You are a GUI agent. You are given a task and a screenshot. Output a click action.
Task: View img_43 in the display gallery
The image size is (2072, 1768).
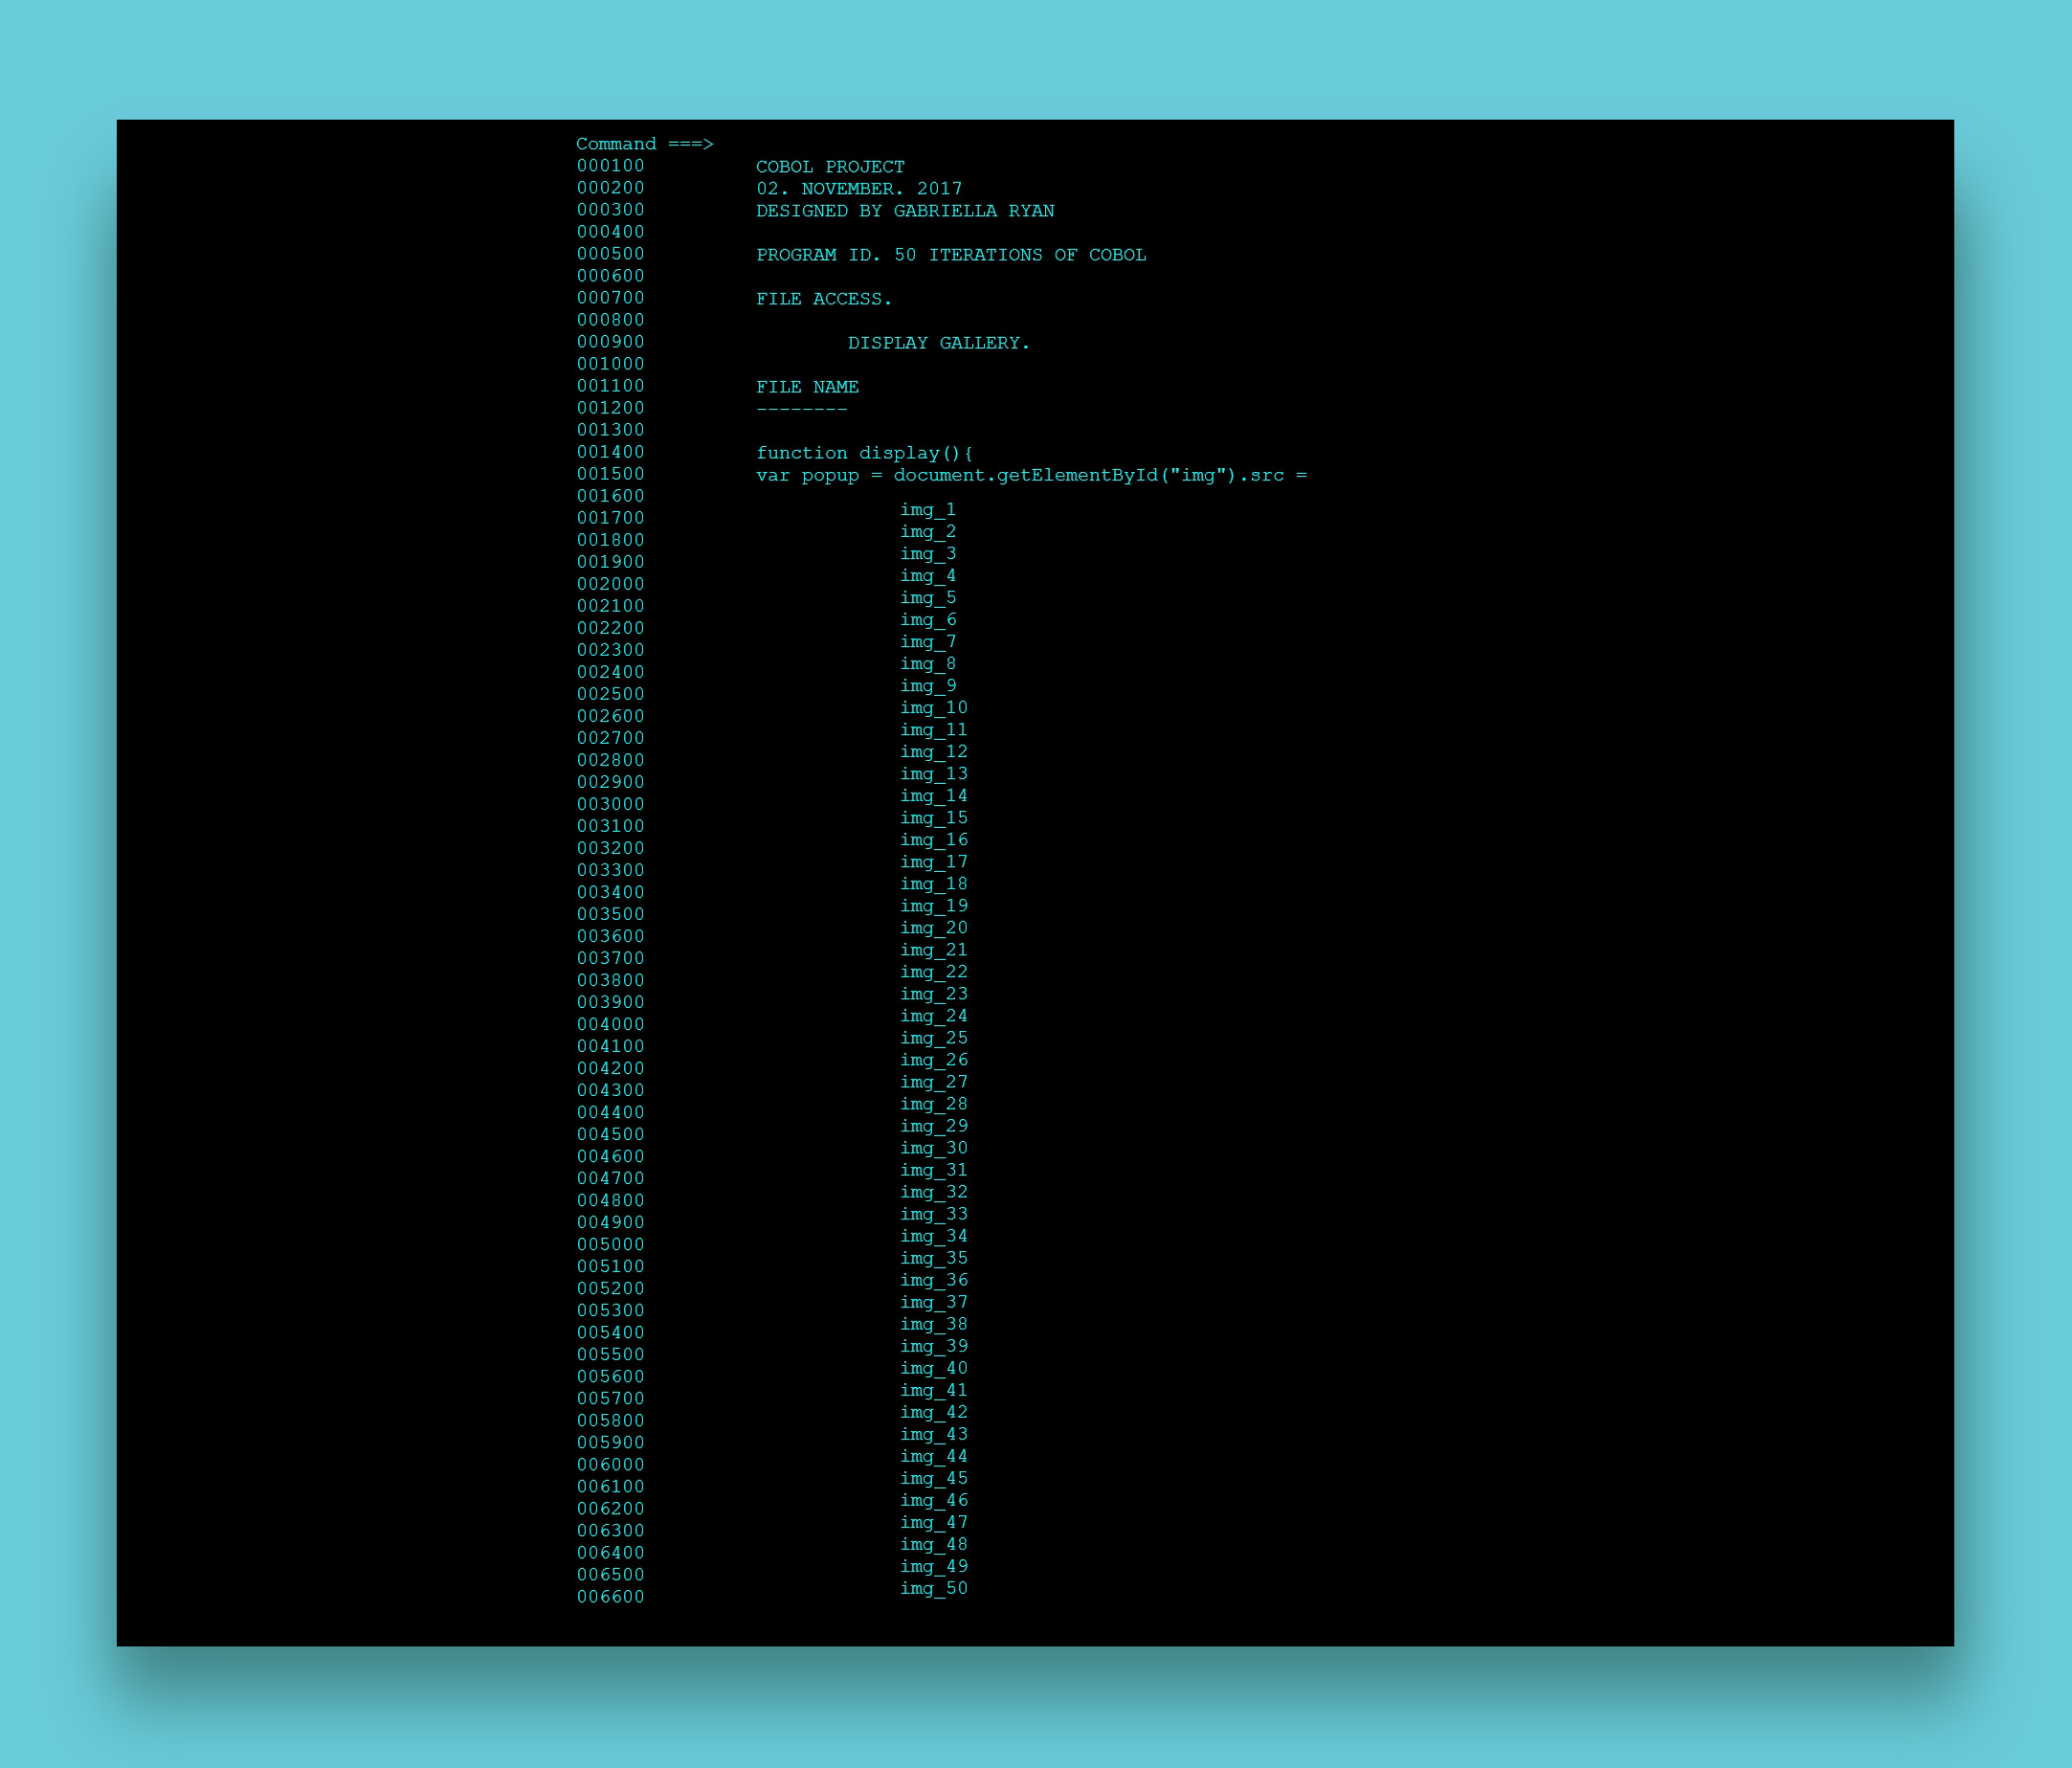tap(933, 1434)
